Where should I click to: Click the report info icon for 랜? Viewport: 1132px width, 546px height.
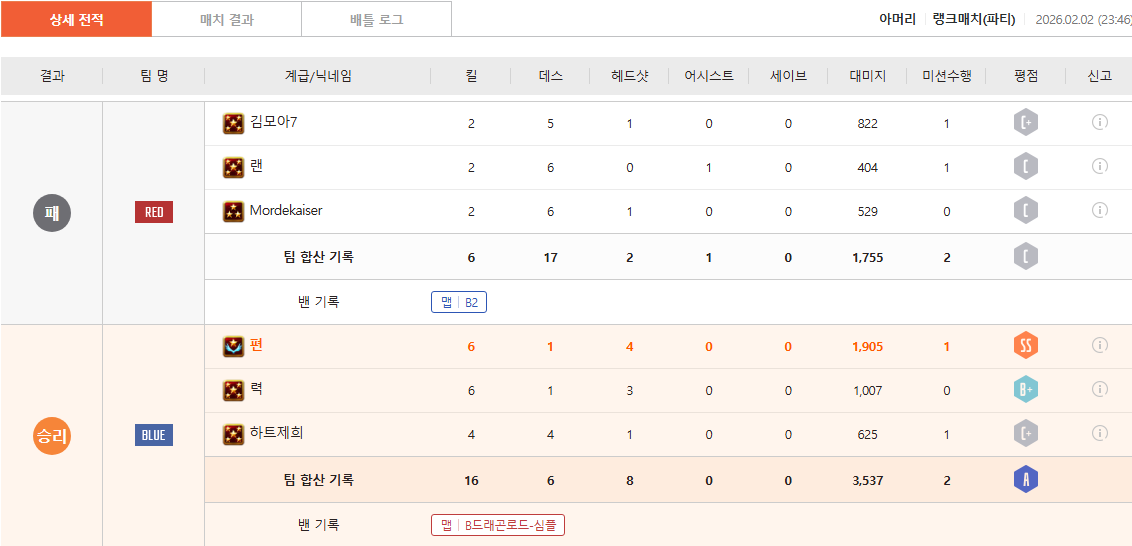(x=1099, y=166)
